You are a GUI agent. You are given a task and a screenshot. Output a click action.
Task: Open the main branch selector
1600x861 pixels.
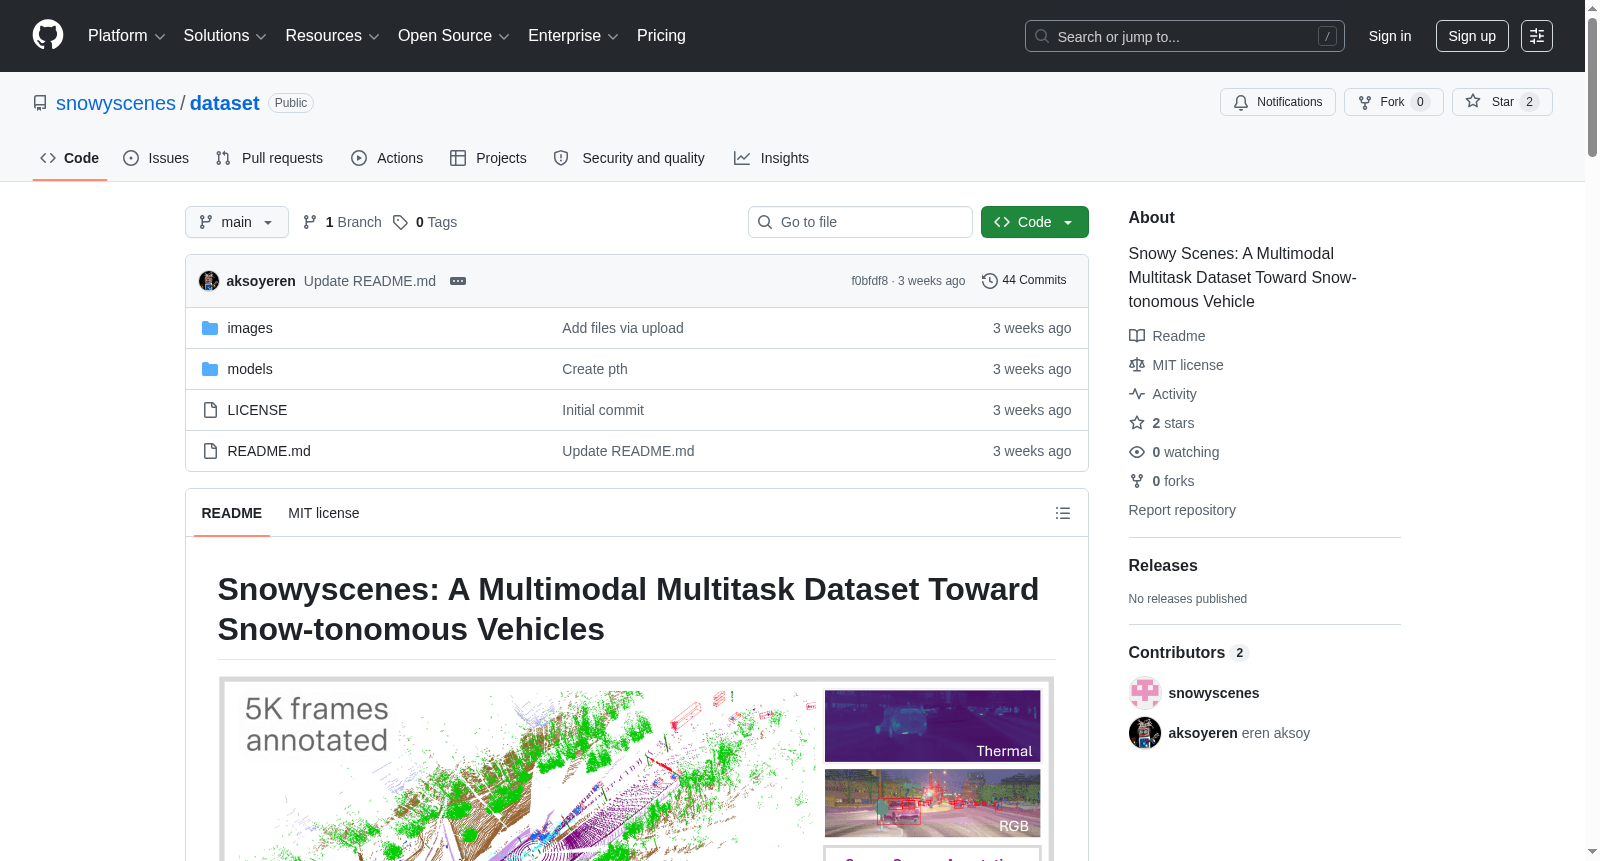pos(237,222)
